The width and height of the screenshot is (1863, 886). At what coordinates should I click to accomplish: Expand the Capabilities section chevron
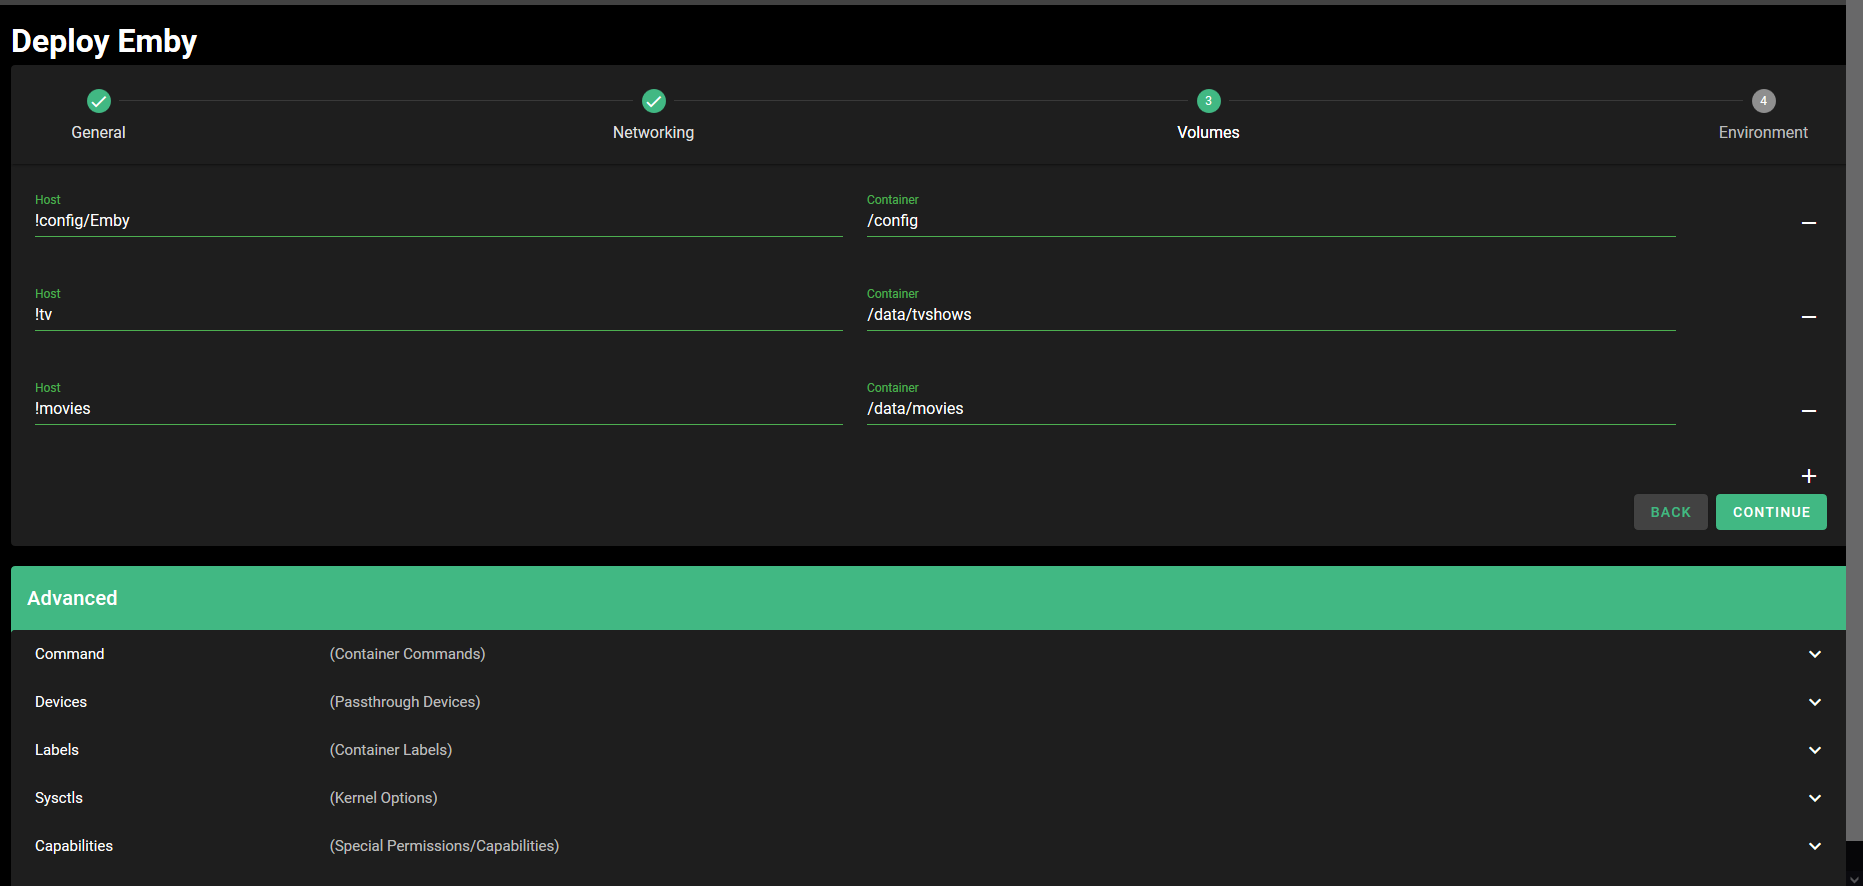point(1814,846)
